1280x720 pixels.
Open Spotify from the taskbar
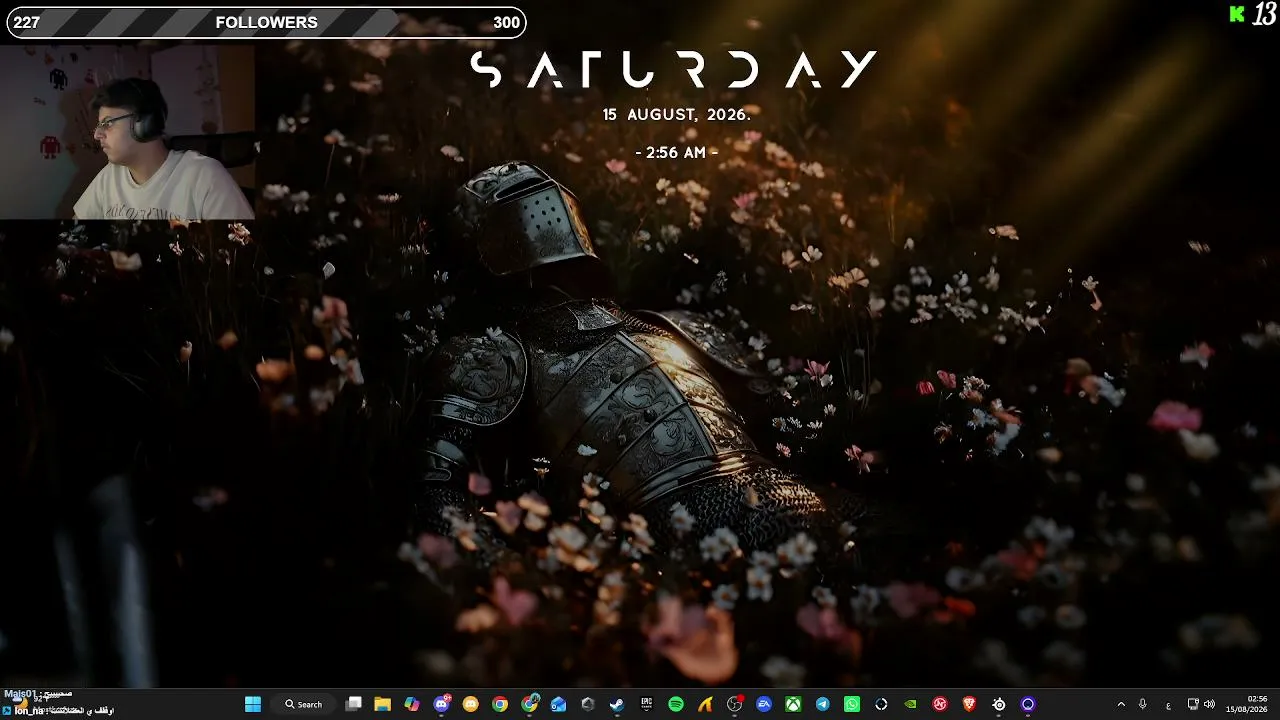click(676, 704)
